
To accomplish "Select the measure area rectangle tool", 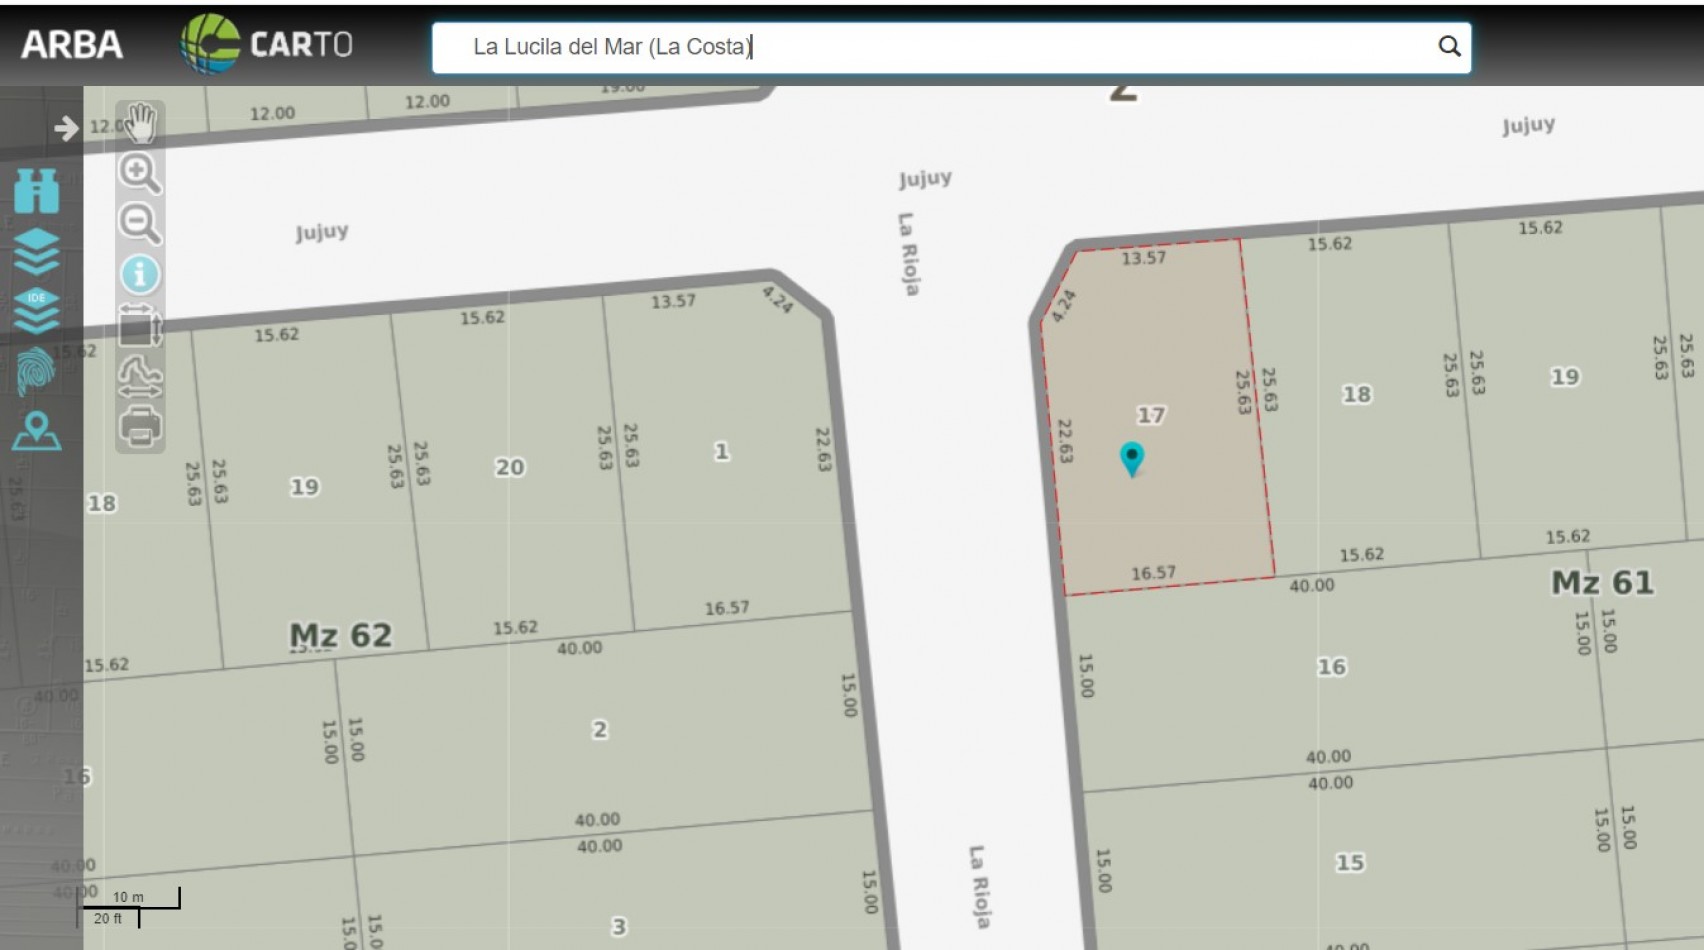I will [140, 326].
